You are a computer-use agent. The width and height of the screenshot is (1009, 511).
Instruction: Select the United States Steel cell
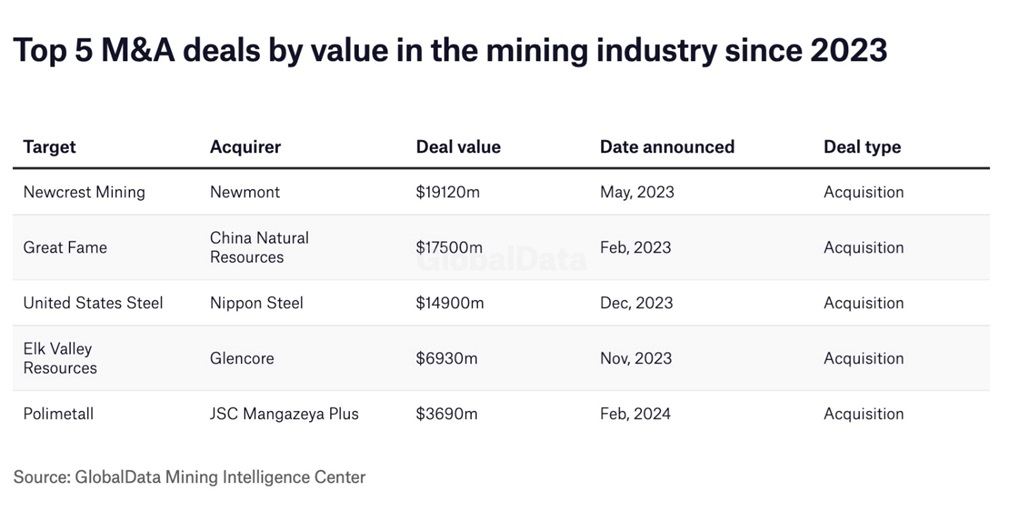click(x=93, y=303)
